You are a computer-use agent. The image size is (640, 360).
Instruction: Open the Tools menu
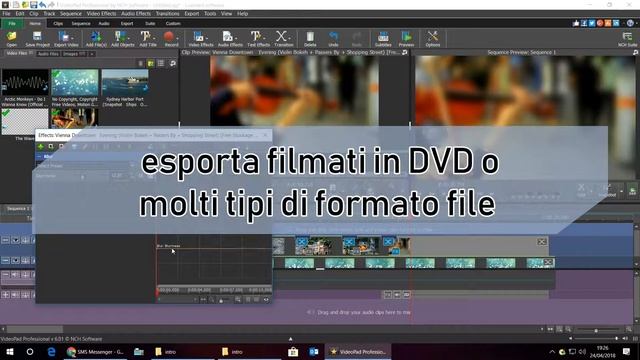click(210, 13)
